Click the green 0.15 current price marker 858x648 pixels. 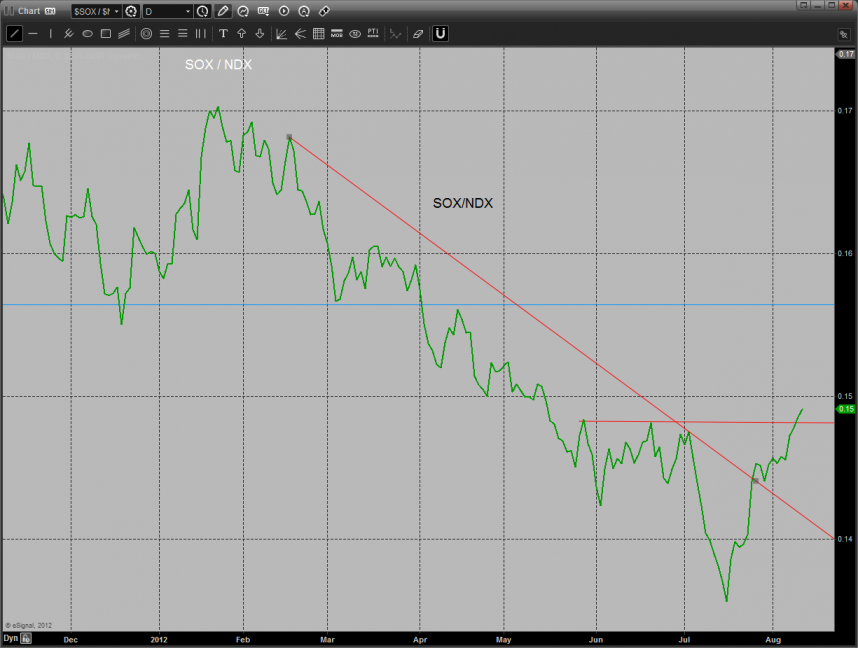pyautogui.click(x=846, y=409)
